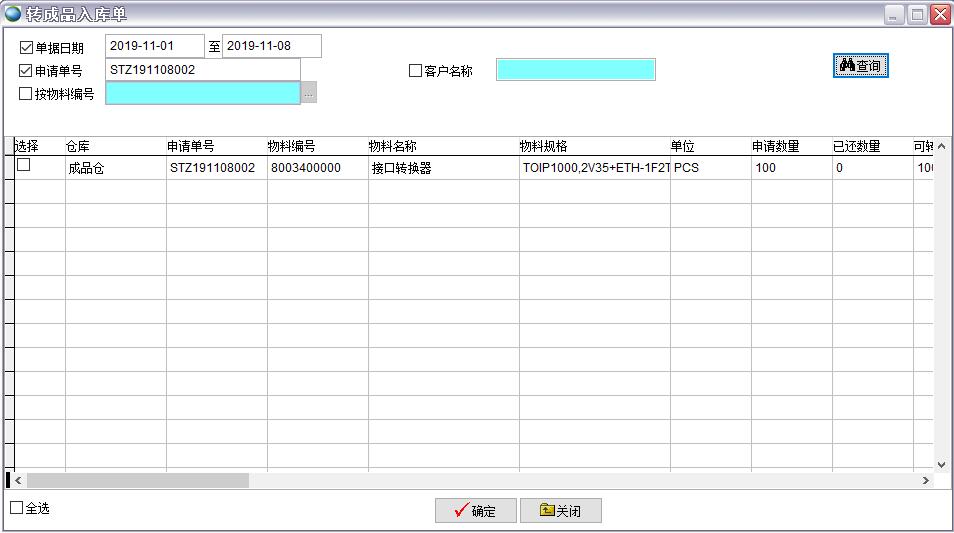Toggle the 申请单号 checkbox
The height and width of the screenshot is (533, 954).
coord(26,71)
